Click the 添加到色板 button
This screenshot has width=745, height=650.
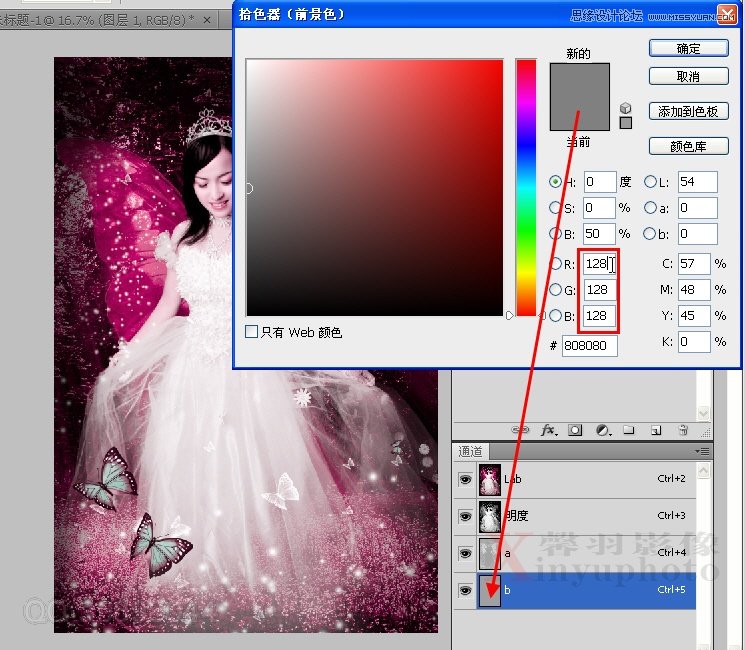[688, 111]
